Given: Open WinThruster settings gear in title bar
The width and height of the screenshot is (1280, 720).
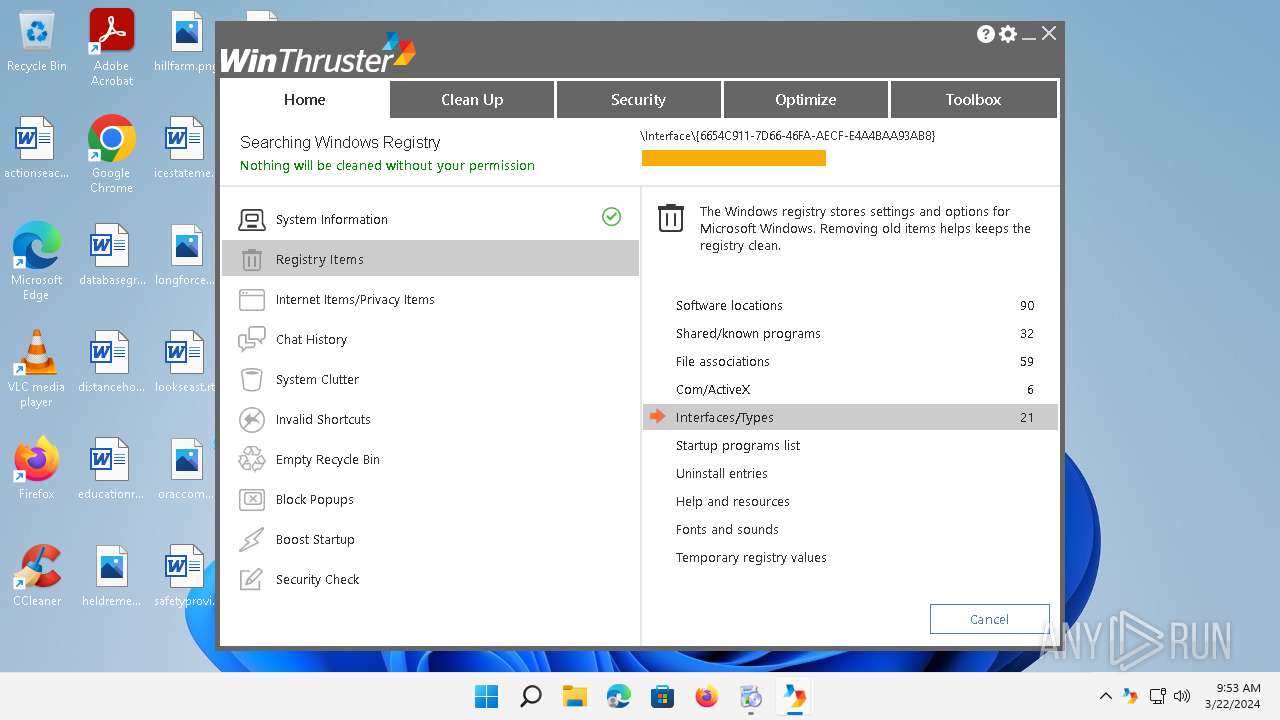Looking at the screenshot, I should 1008,34.
